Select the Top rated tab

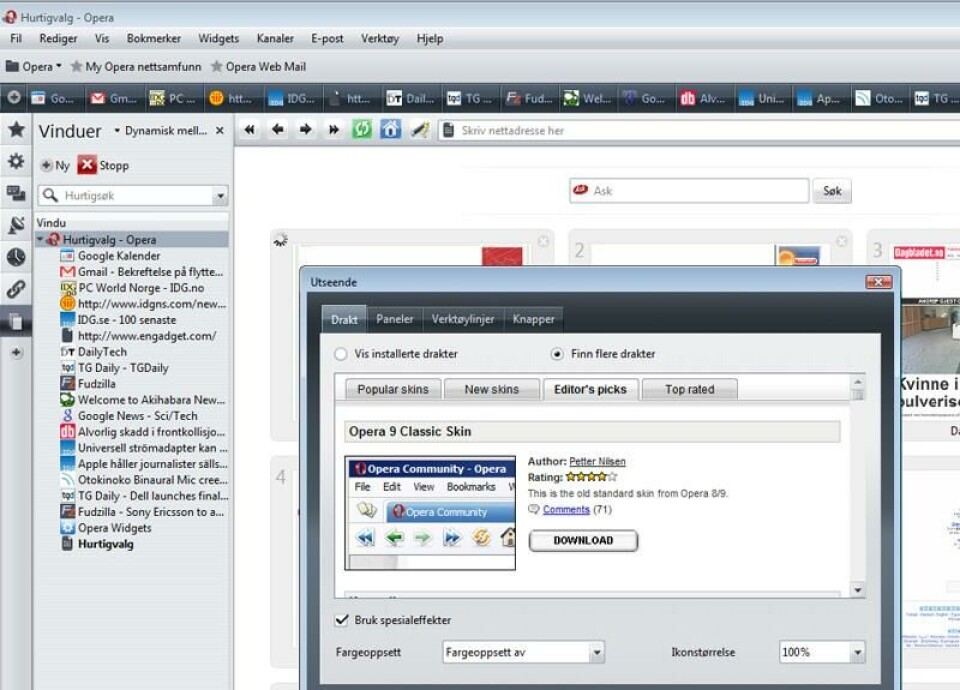[689, 389]
